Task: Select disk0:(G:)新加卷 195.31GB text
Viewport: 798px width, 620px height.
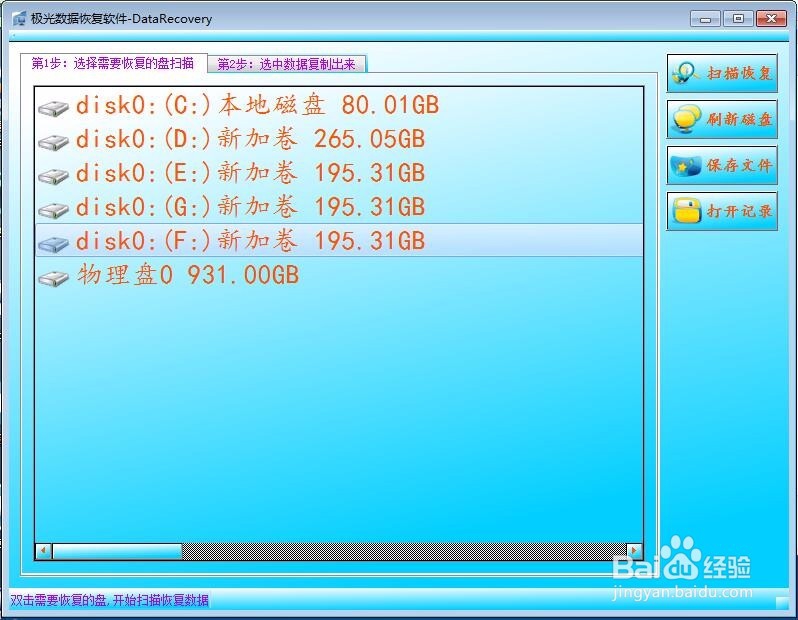Action: 250,207
